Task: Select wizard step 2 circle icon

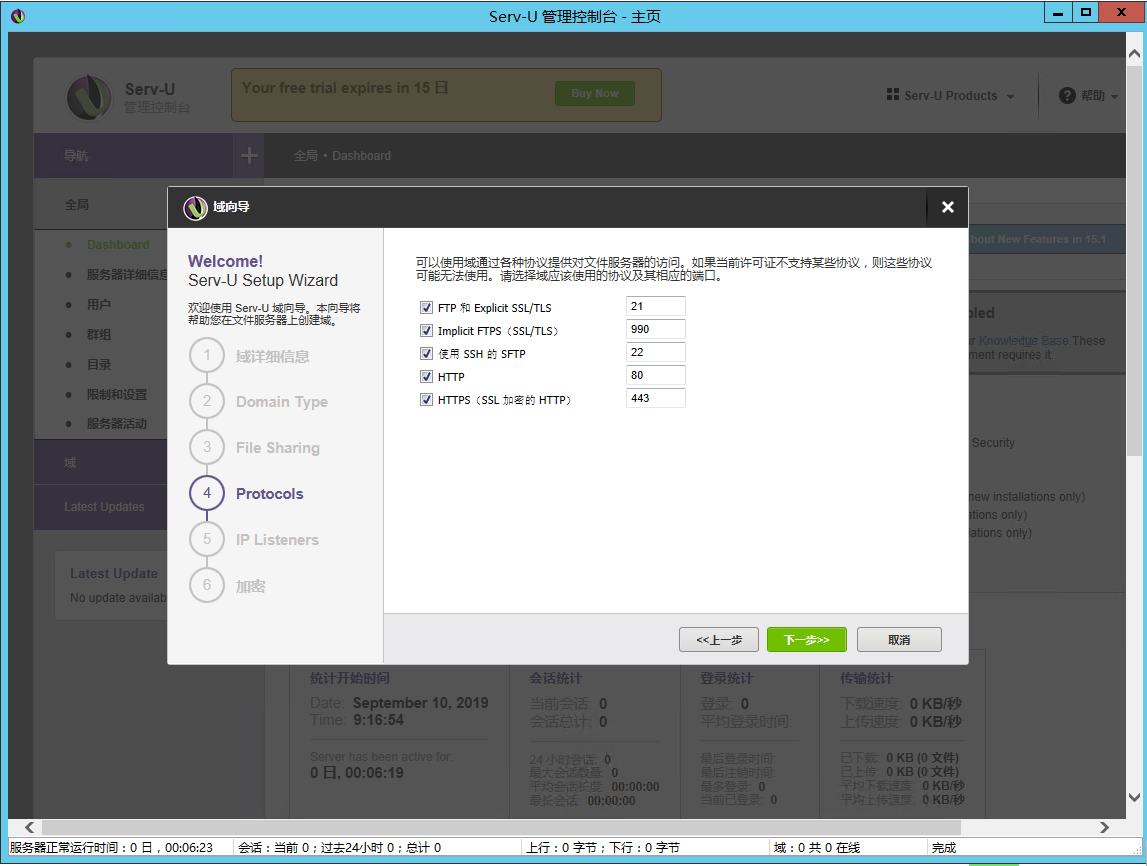Action: [x=207, y=401]
